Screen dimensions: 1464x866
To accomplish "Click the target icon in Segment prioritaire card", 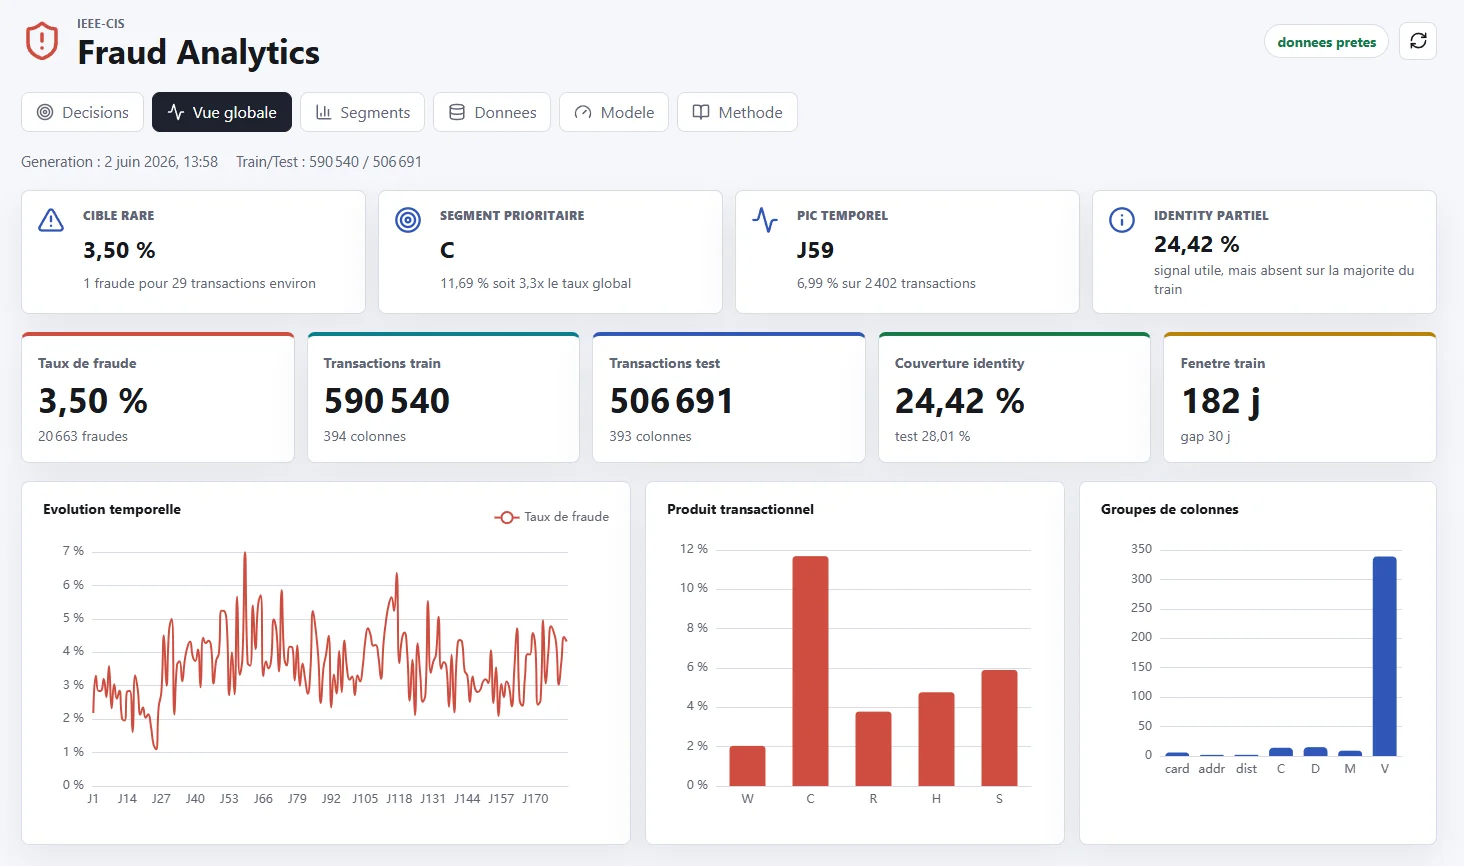I will click(408, 220).
